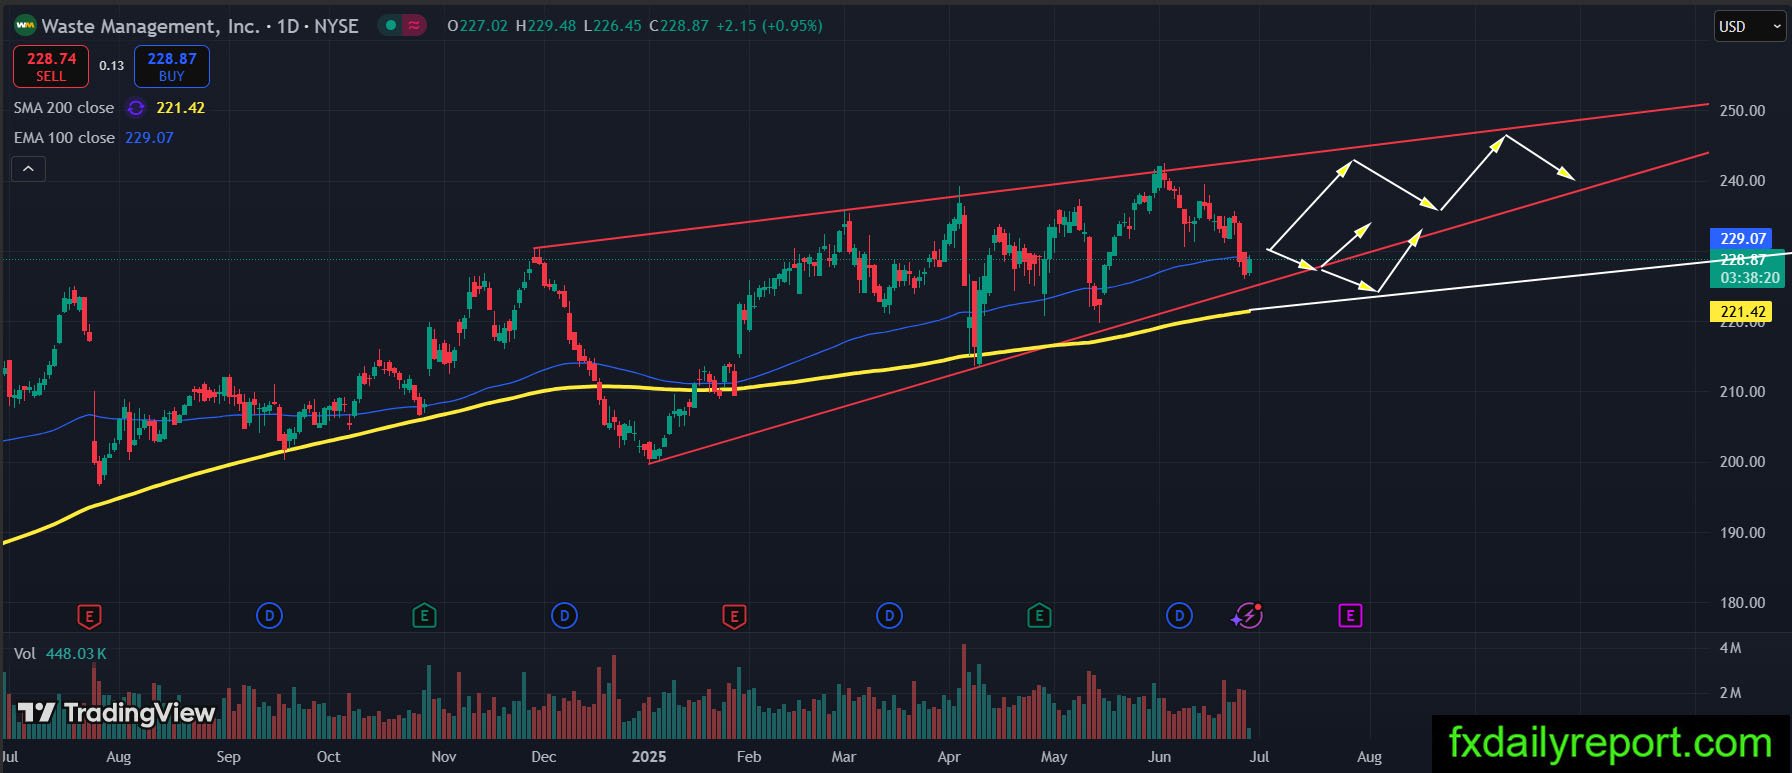Open the USD currency dropdown
The width and height of the screenshot is (1792, 773).
click(1750, 27)
